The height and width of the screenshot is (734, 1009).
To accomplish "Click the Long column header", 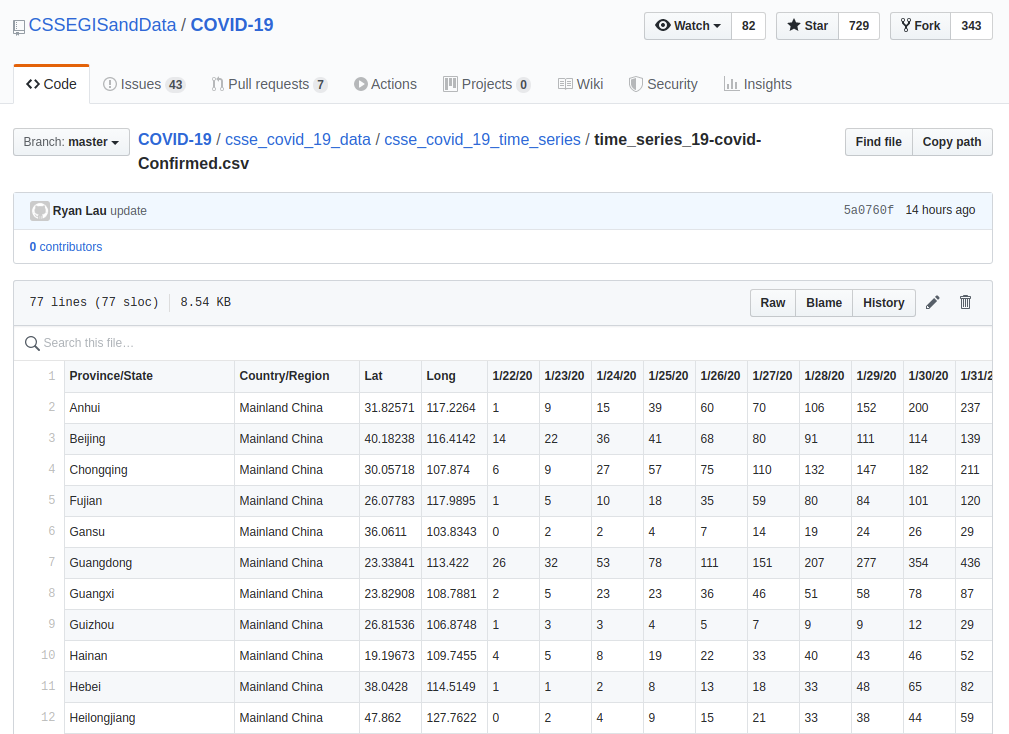I will pyautogui.click(x=454, y=376).
